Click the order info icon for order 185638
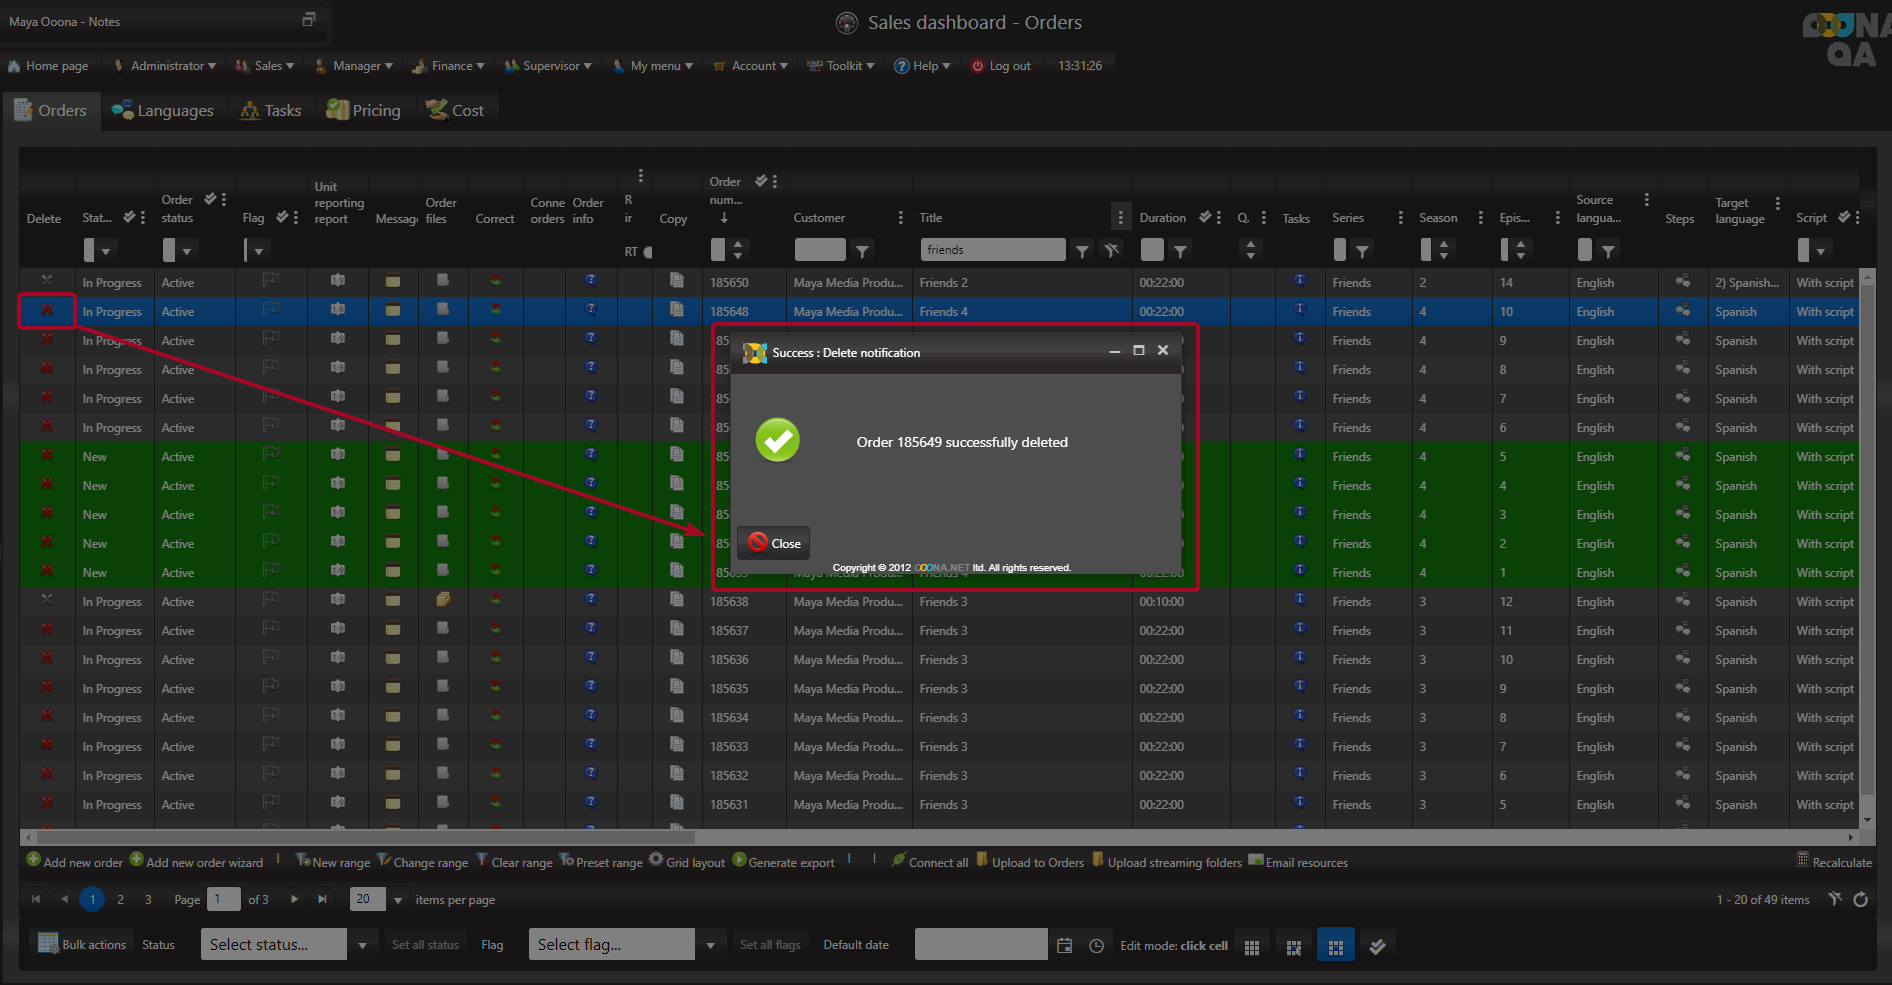The width and height of the screenshot is (1892, 985). point(591,600)
